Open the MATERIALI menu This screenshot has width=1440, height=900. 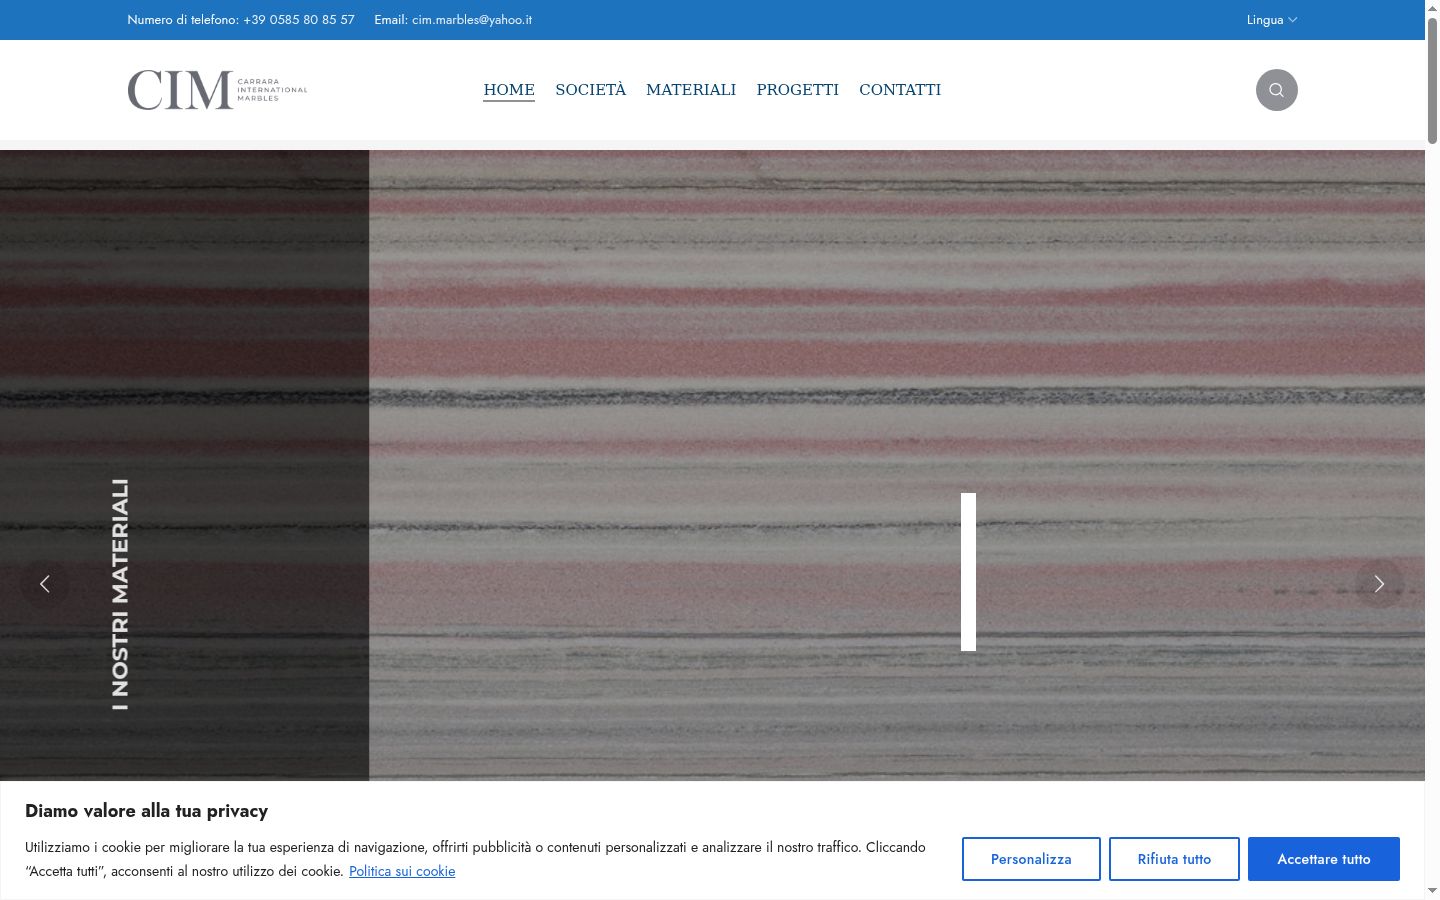point(691,90)
